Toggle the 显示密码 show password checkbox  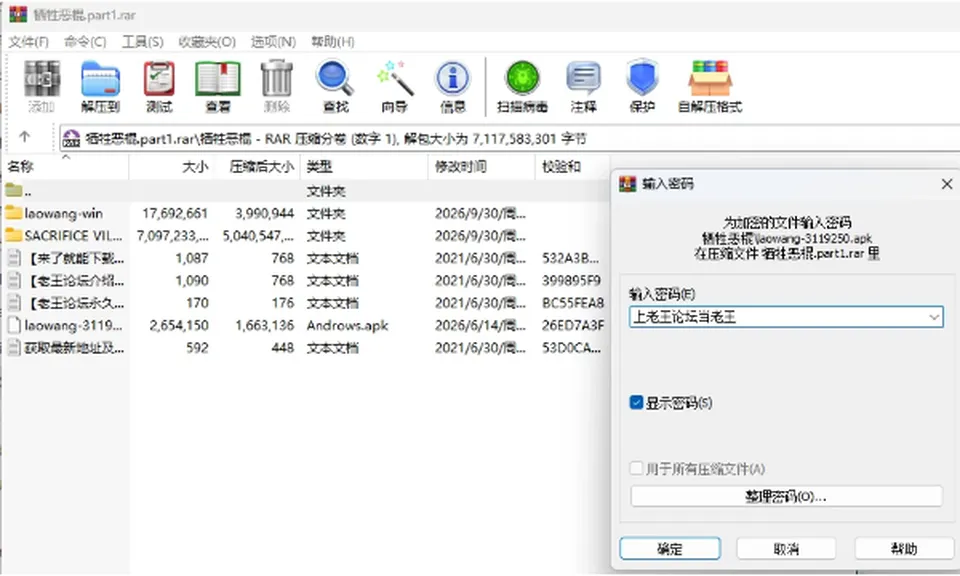pyautogui.click(x=636, y=402)
